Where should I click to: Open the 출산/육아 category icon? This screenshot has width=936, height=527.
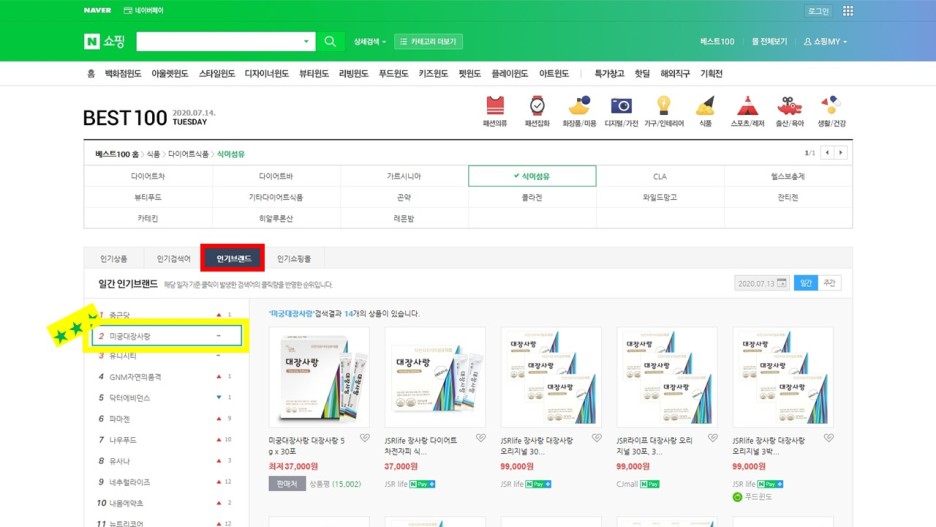(x=789, y=110)
